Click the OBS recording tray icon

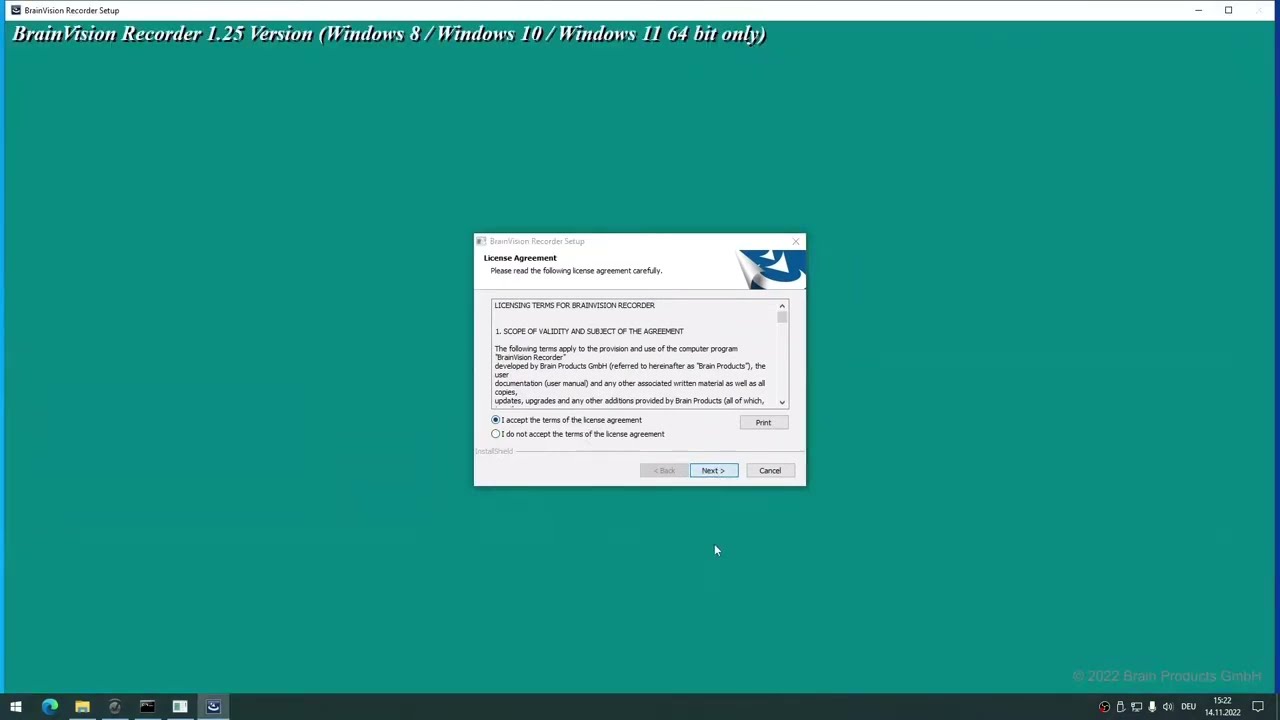click(x=1104, y=707)
